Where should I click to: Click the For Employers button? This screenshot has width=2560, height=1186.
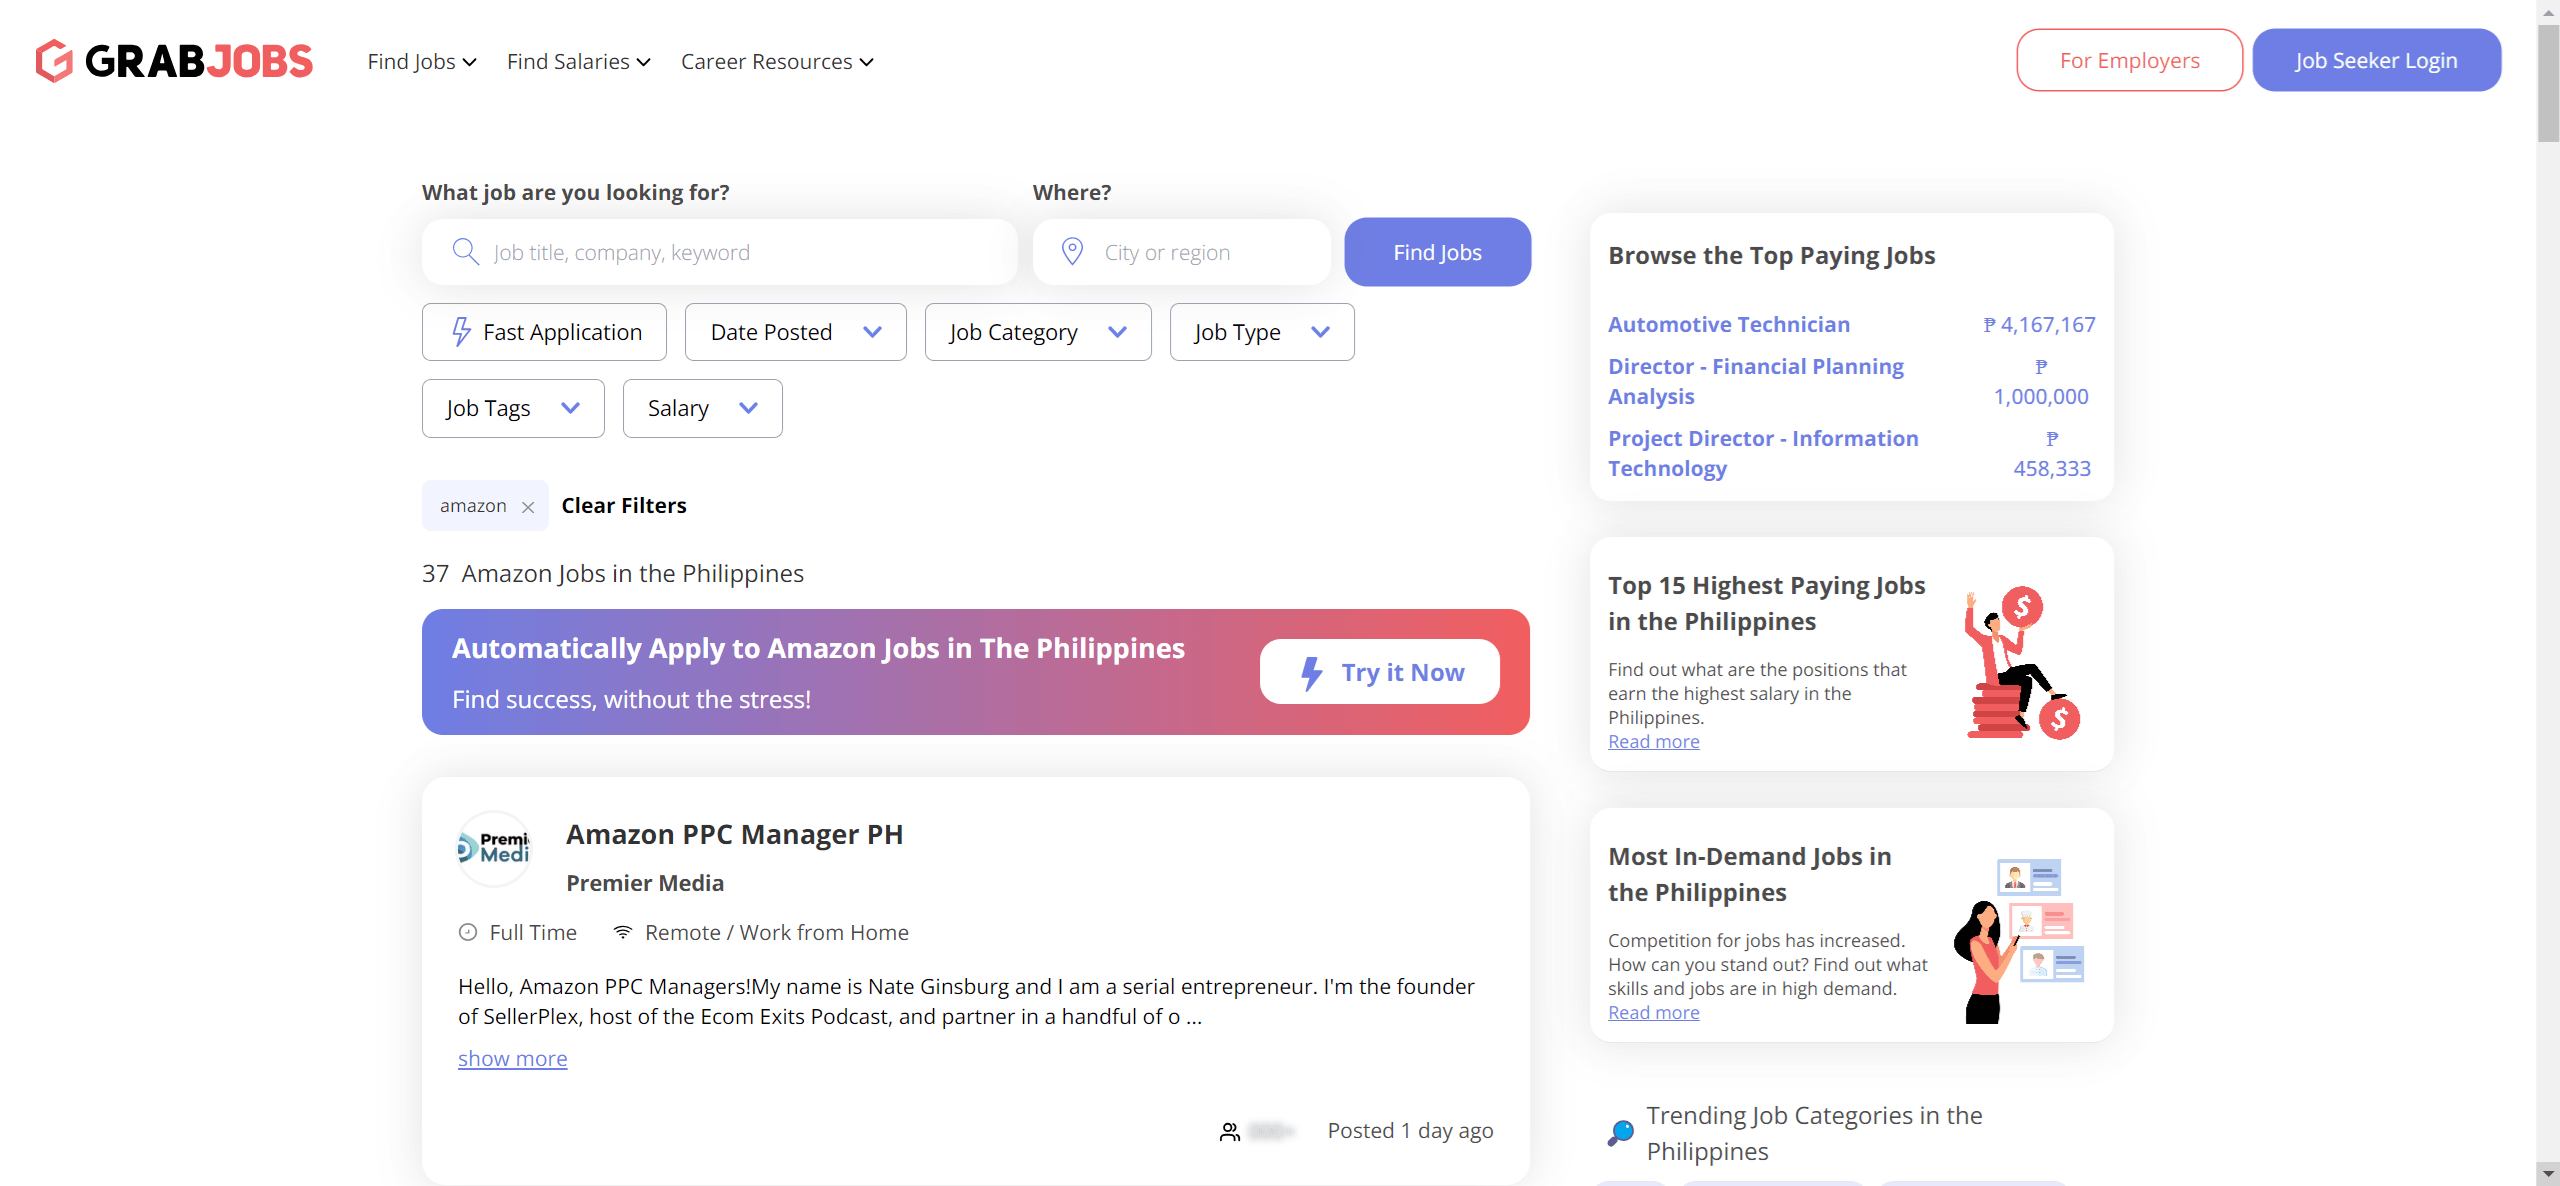point(2130,60)
